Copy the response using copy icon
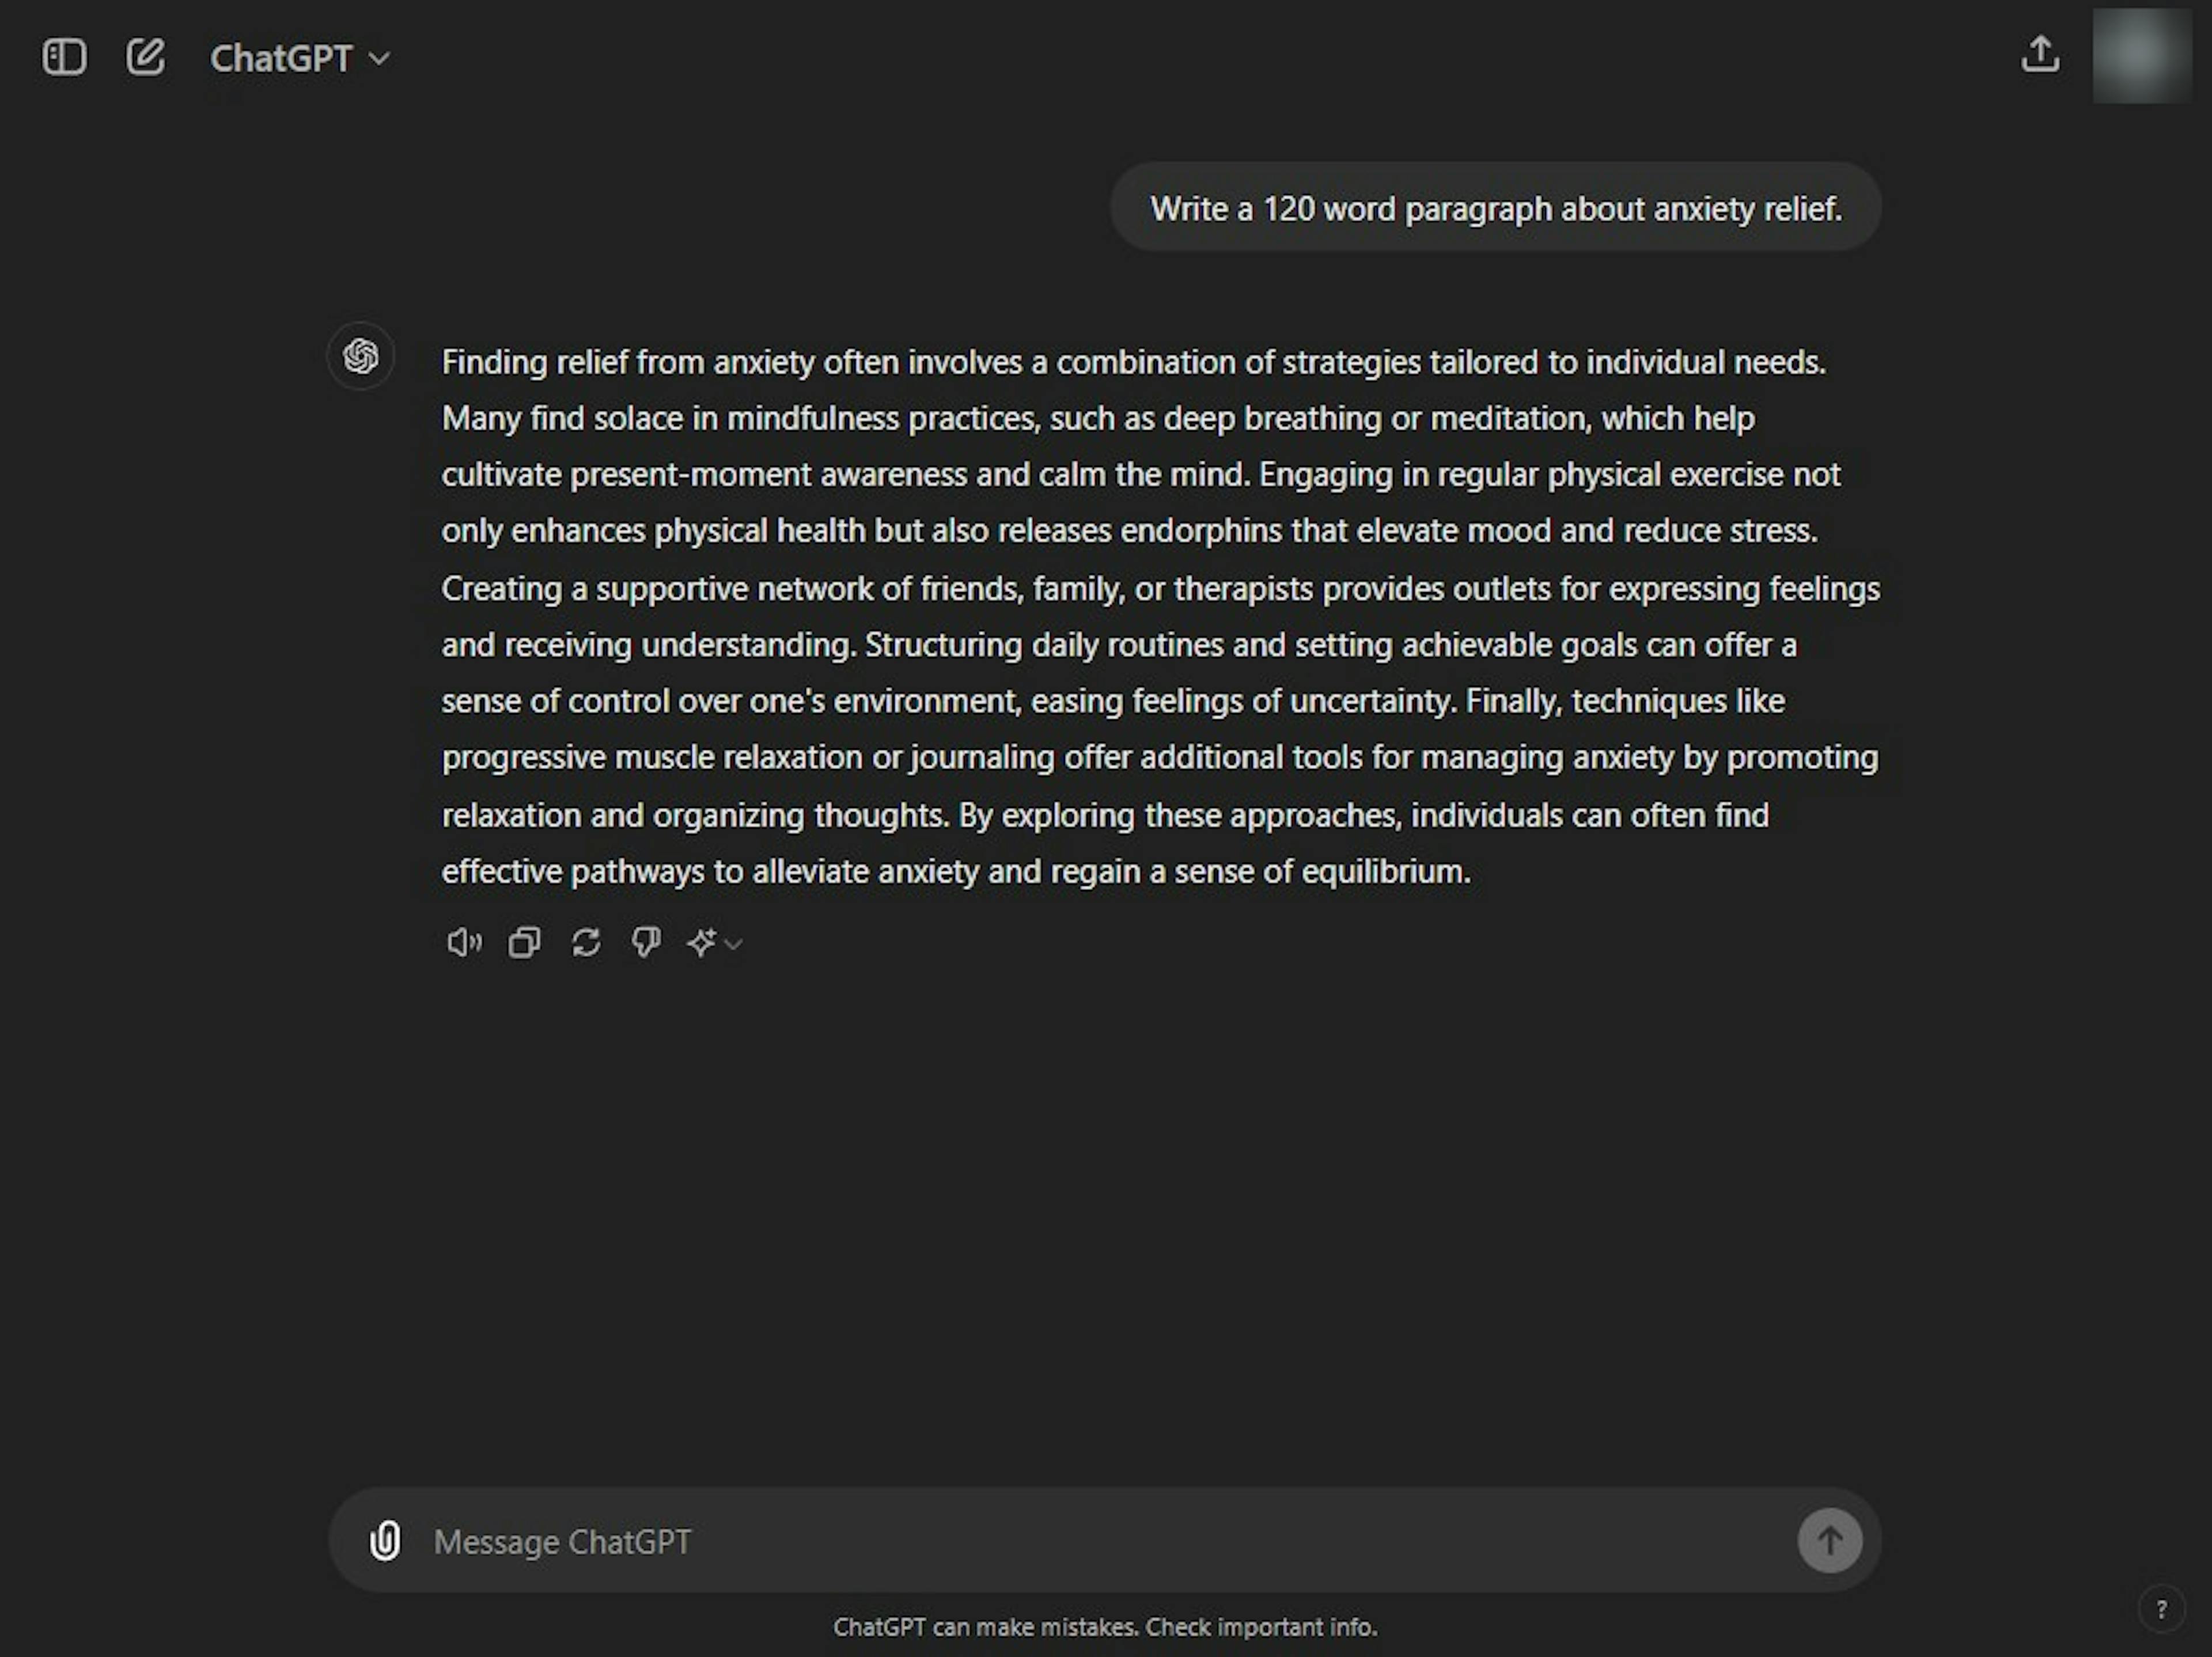Screen dimensions: 2212x1657 click(524, 942)
